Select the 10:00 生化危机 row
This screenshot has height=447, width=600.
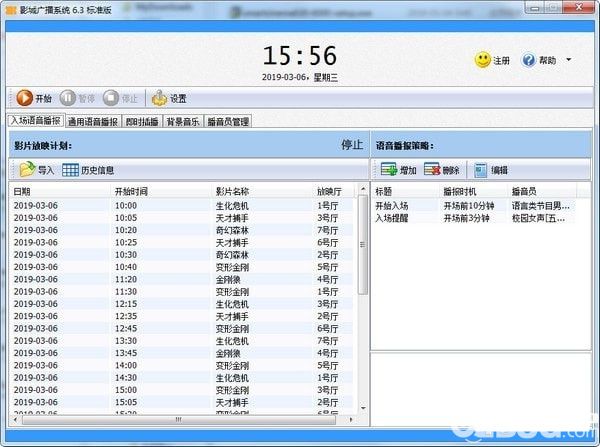(x=181, y=206)
